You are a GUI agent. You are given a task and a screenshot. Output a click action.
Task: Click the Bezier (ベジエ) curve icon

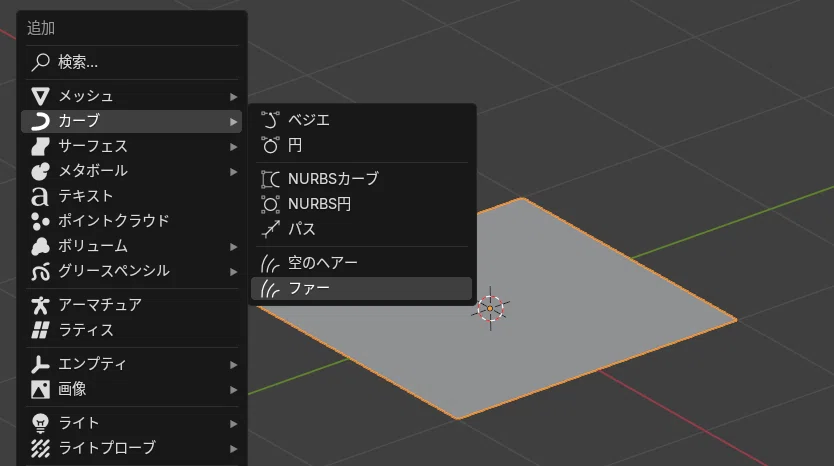(270, 120)
